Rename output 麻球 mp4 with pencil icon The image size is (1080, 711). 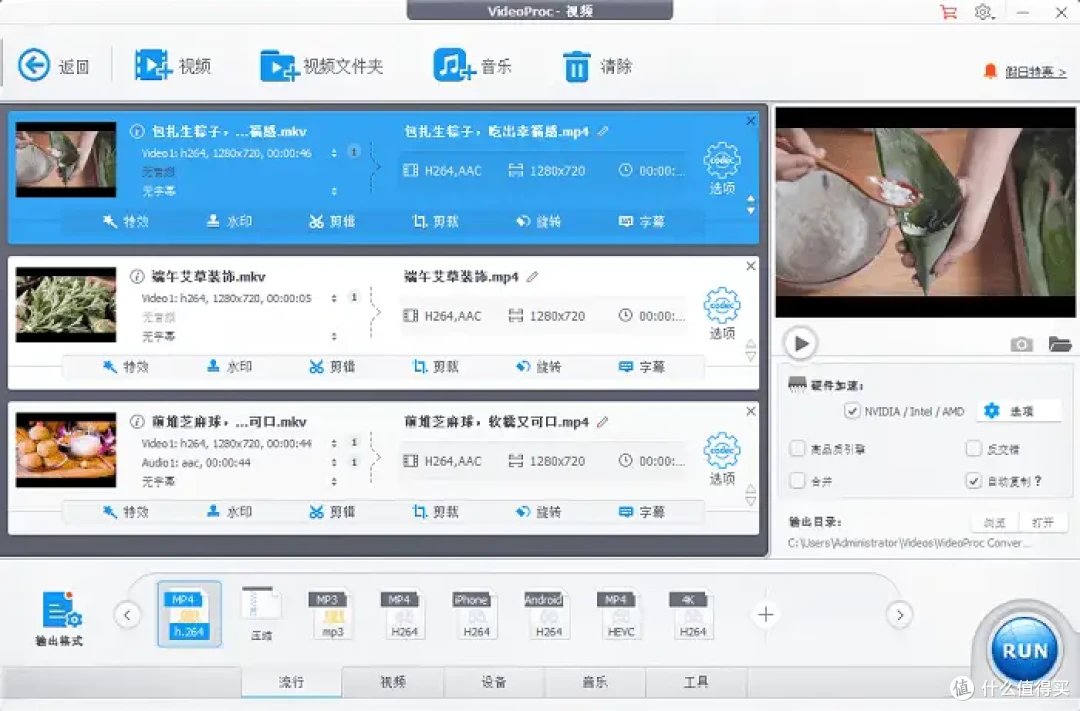[x=603, y=422]
